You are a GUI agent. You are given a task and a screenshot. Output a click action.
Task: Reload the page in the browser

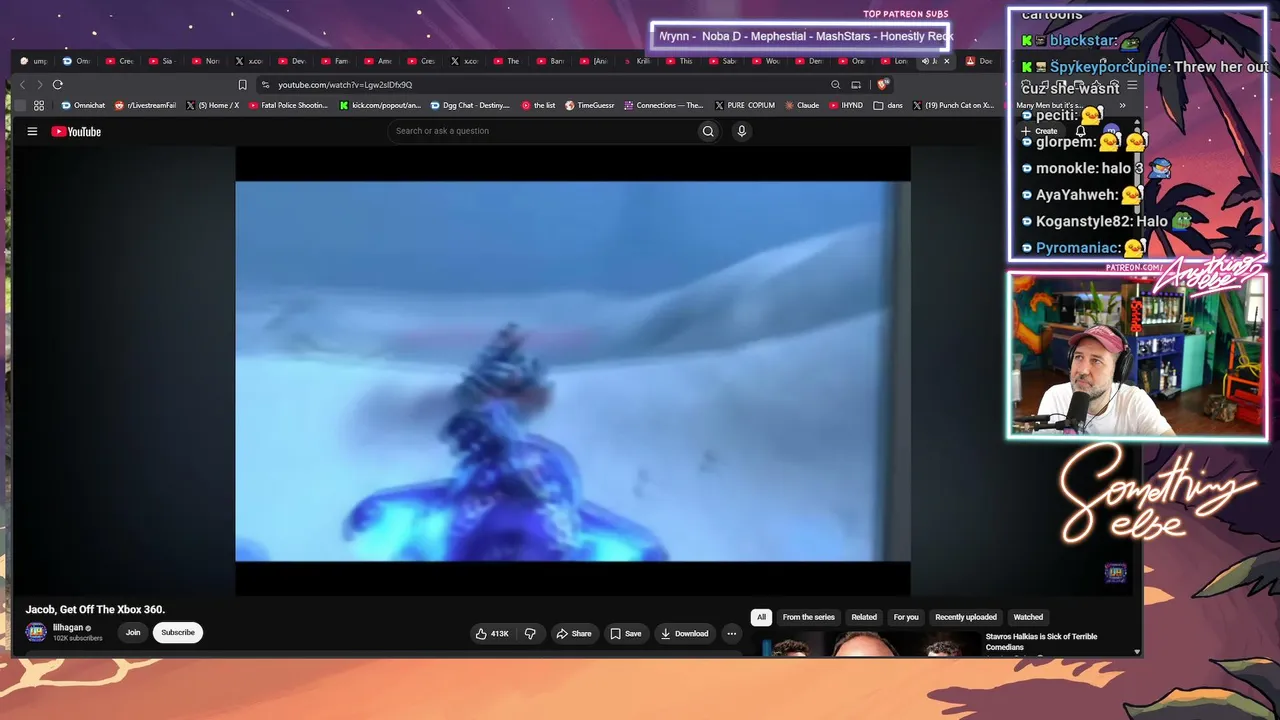(58, 85)
